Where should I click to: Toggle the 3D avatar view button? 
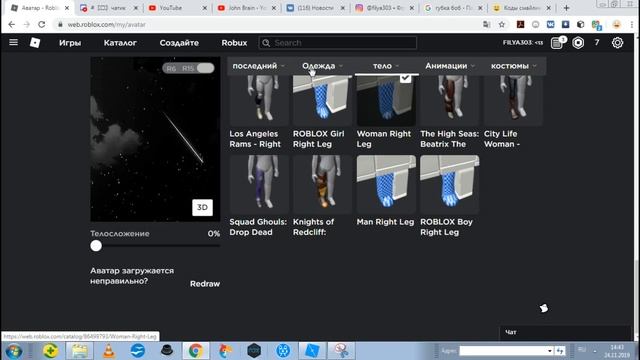click(x=202, y=207)
